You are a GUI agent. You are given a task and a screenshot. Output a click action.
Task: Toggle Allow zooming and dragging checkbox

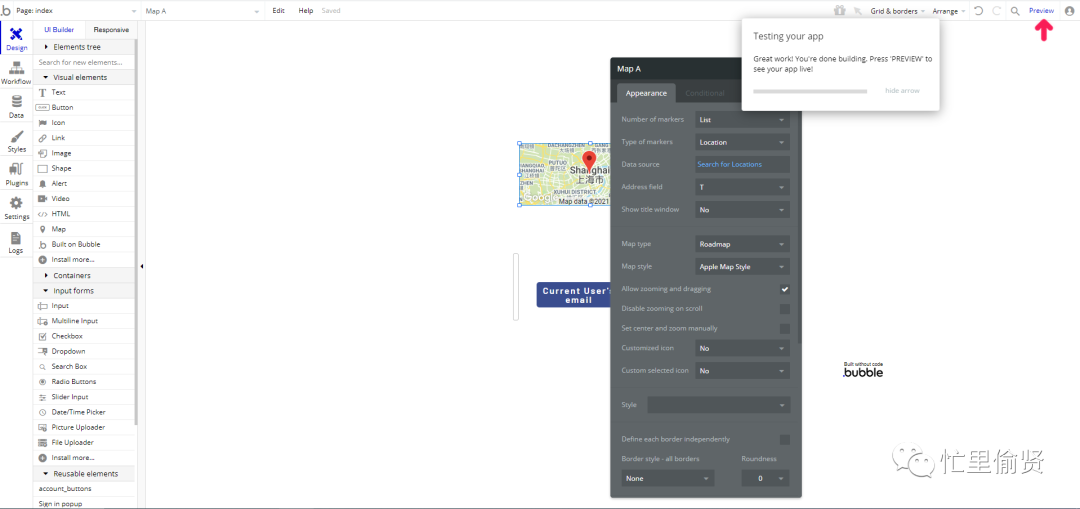[x=785, y=289]
